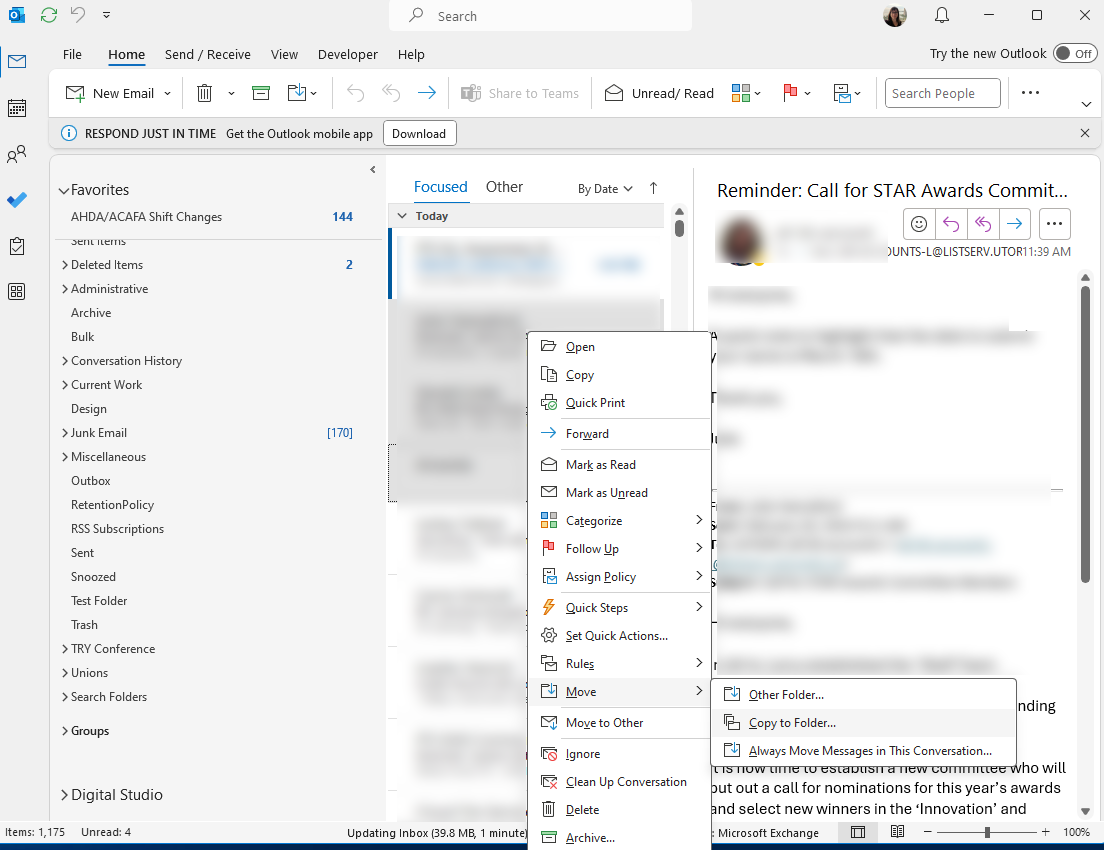Collapse the Favorites section
The image size is (1104, 850).
point(64,190)
